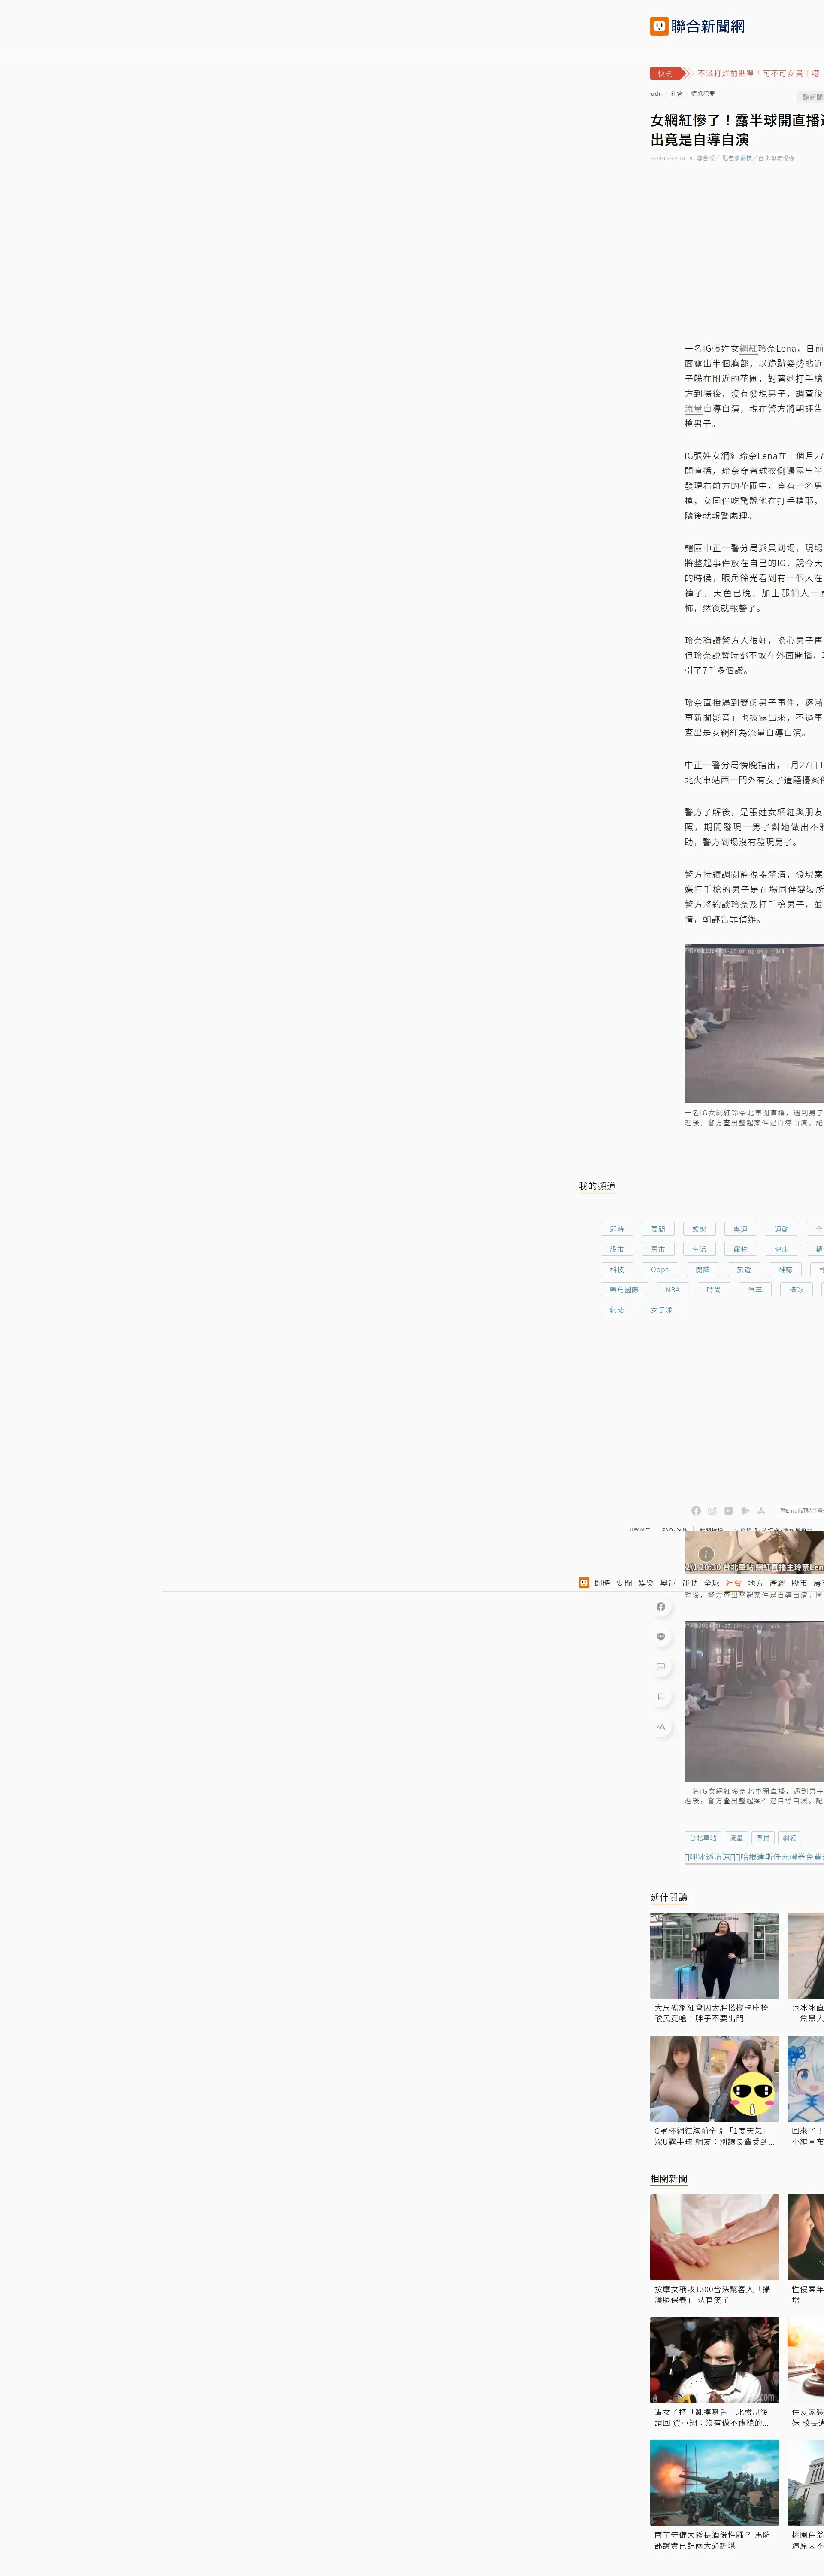The height and width of the screenshot is (2576, 824).
Task: Click the 聯合新聞網 logo at top
Action: pos(697,26)
